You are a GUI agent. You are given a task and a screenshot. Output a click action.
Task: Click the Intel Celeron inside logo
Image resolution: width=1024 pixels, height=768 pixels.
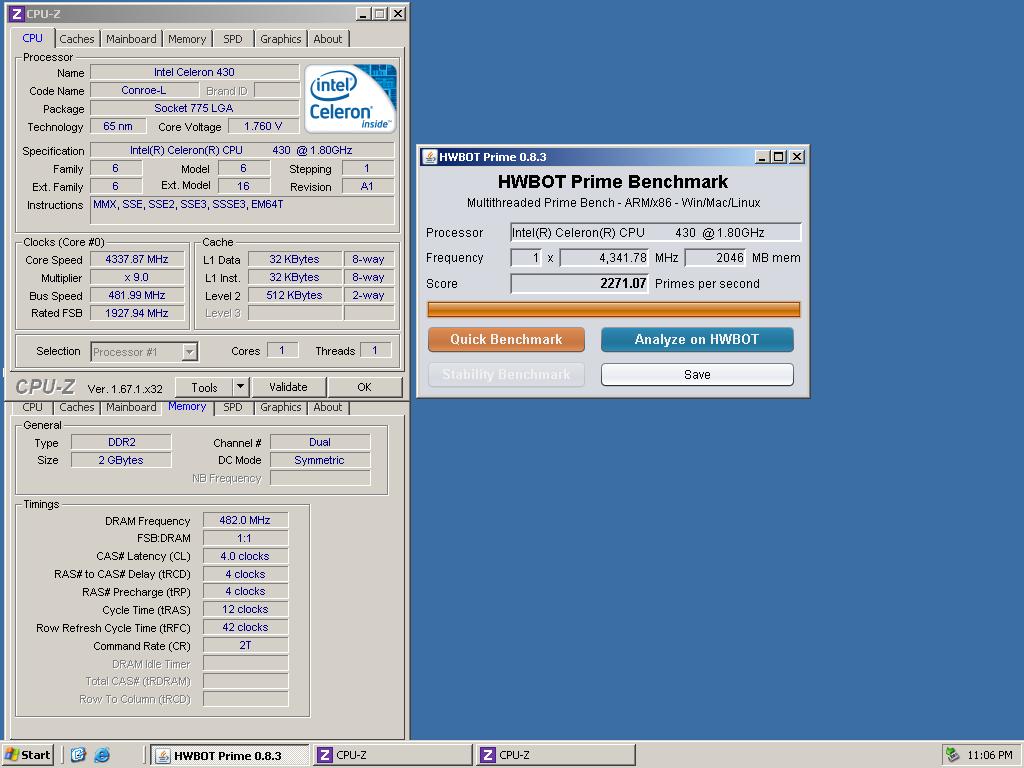pos(351,98)
